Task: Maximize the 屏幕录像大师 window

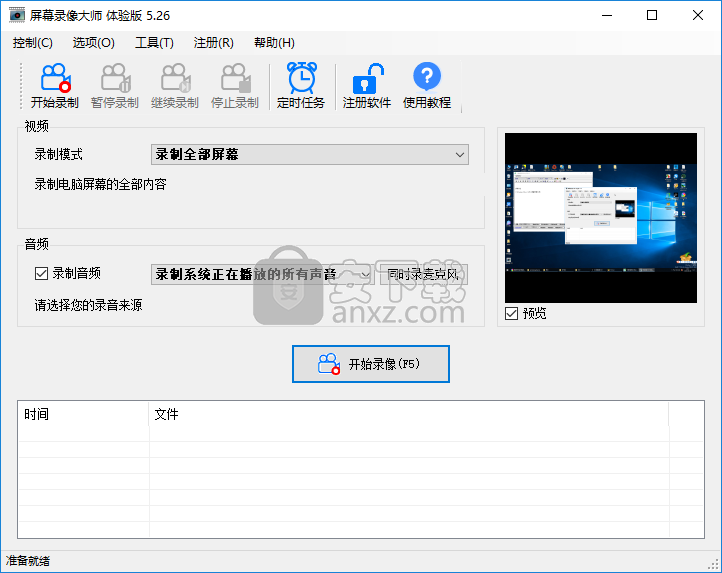Action: [652, 15]
